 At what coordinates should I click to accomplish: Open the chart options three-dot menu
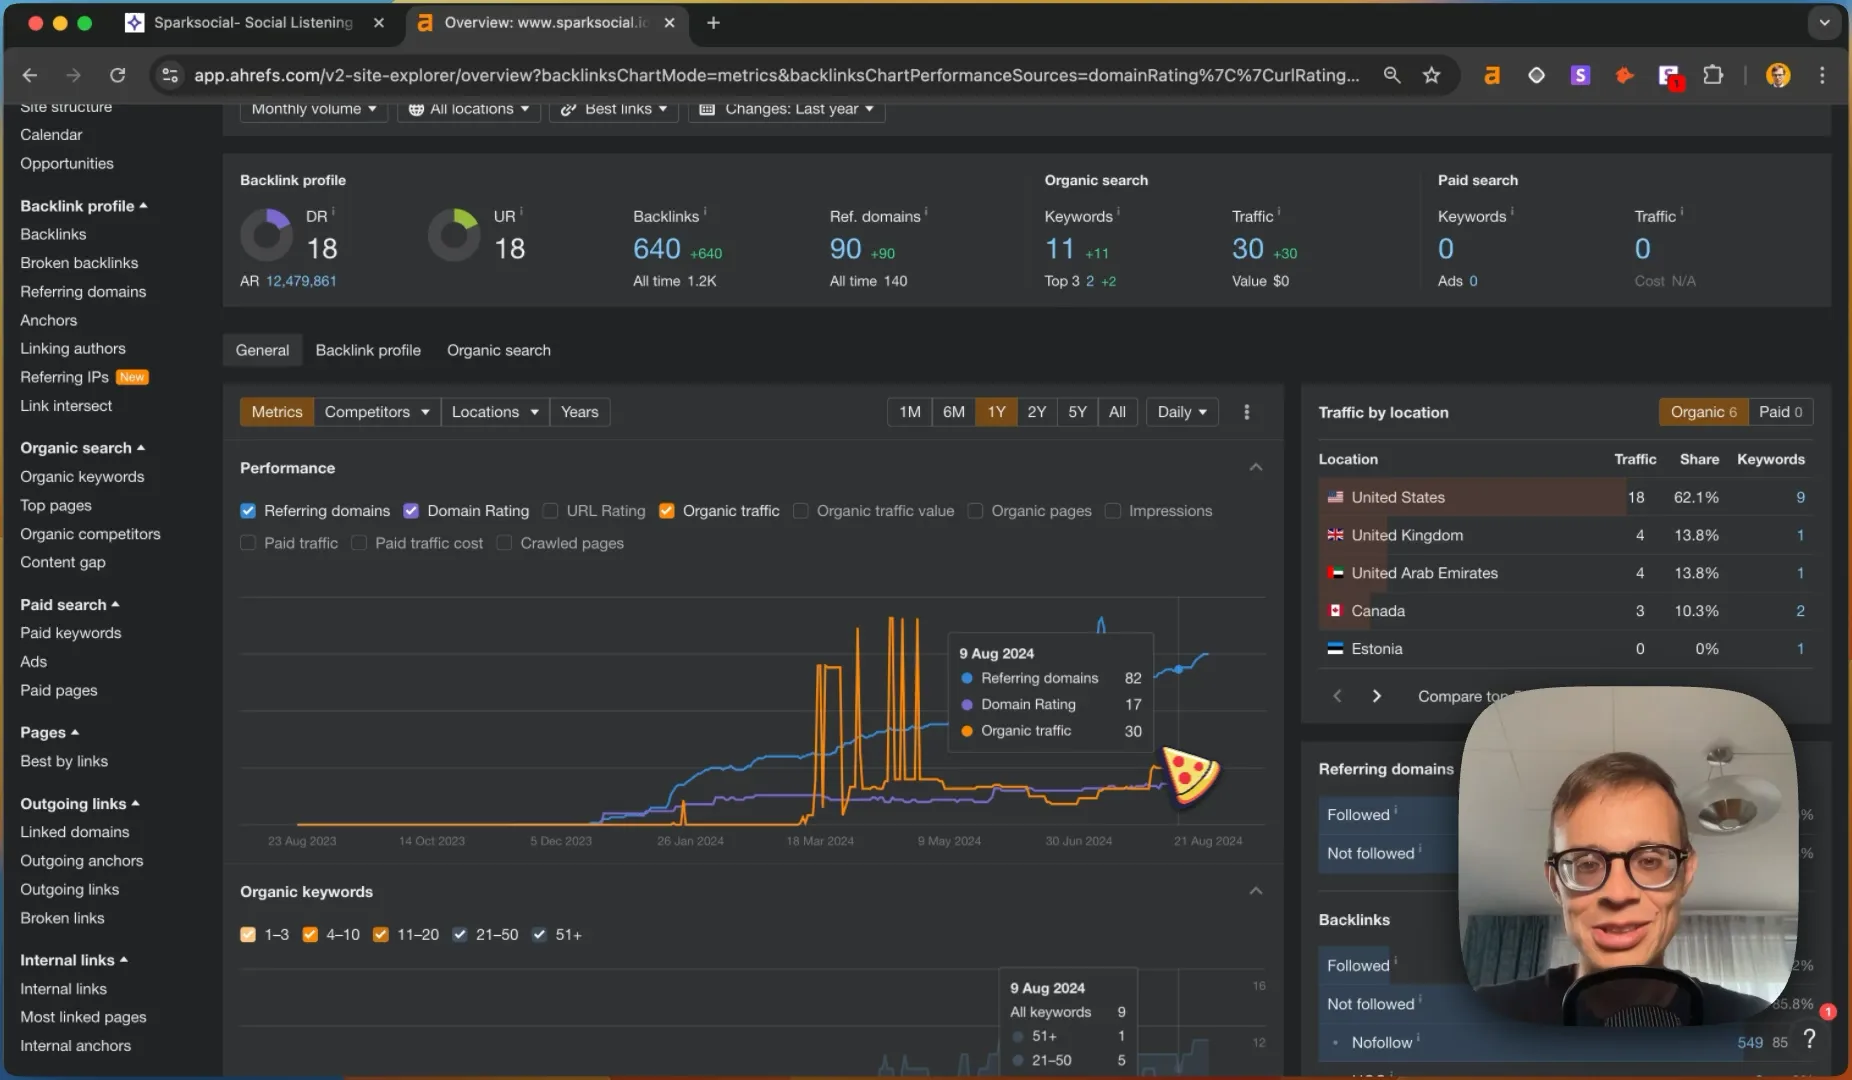click(x=1246, y=412)
